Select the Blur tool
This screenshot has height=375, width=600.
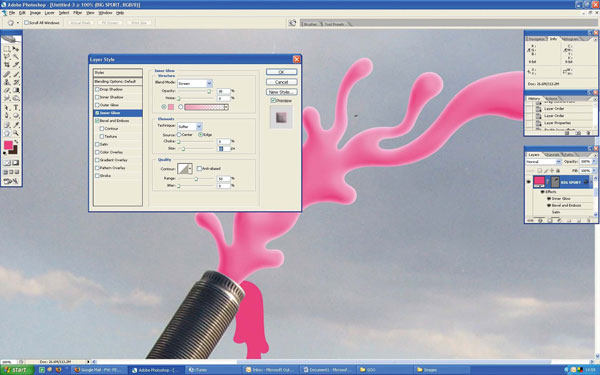tap(7, 98)
